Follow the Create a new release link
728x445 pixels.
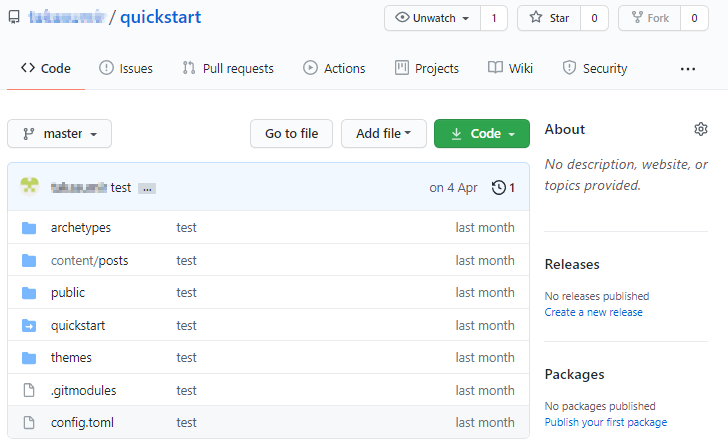pyautogui.click(x=593, y=312)
